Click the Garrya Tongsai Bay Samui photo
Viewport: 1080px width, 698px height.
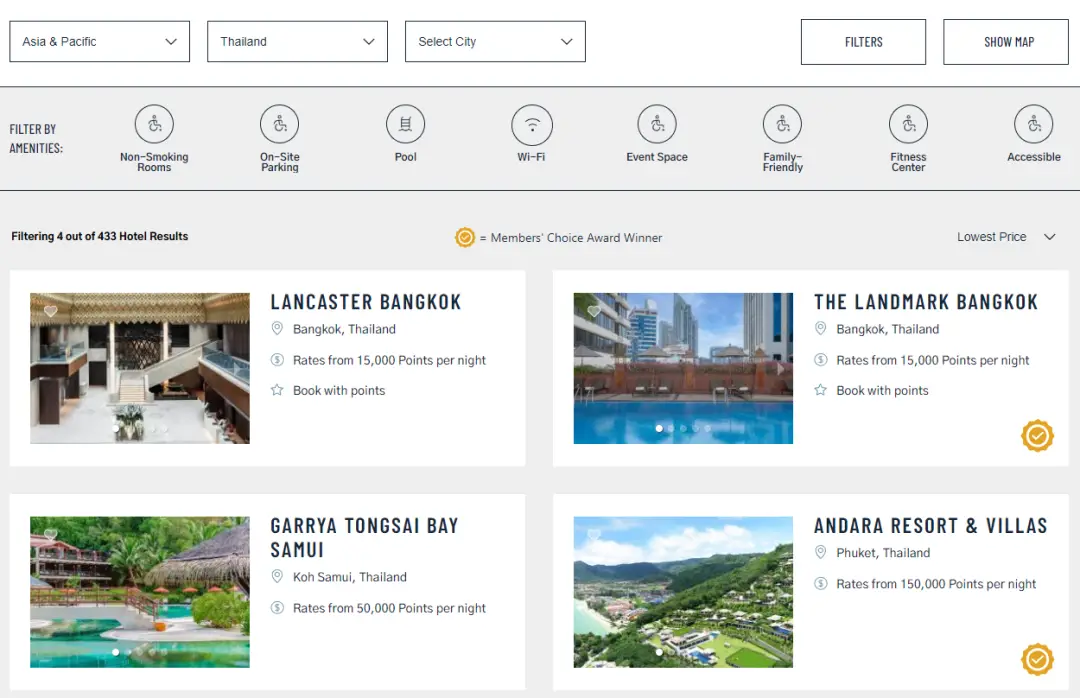[140, 591]
